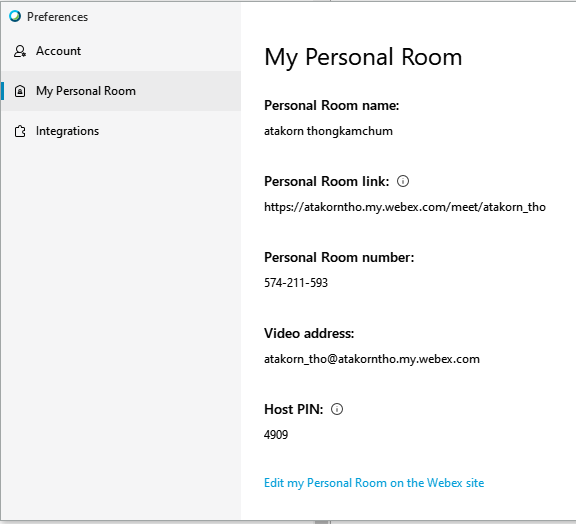Click the Integrations puzzle piece icon
The width and height of the screenshot is (576, 524).
20,131
